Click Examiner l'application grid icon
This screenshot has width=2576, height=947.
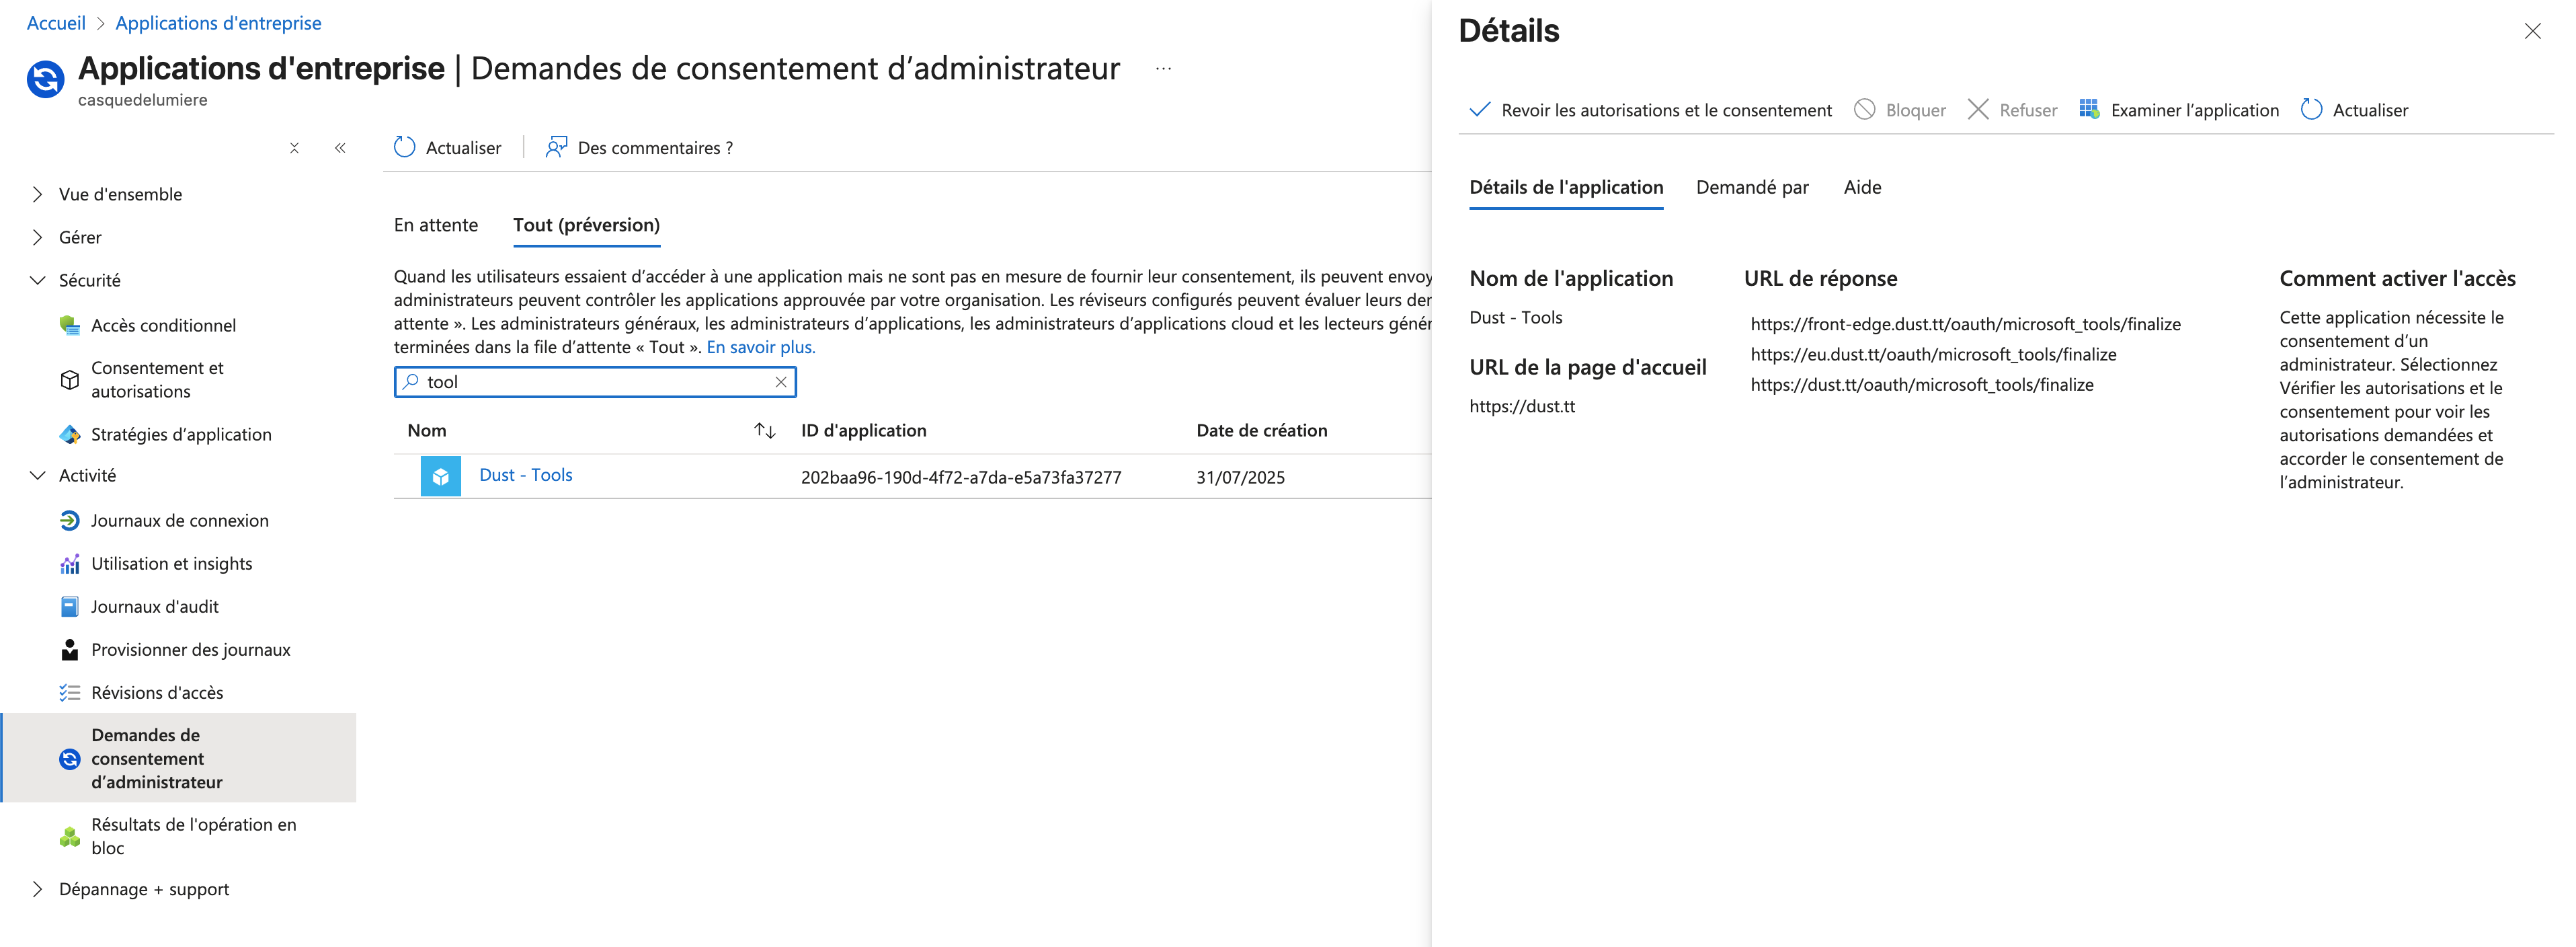coord(2088,110)
